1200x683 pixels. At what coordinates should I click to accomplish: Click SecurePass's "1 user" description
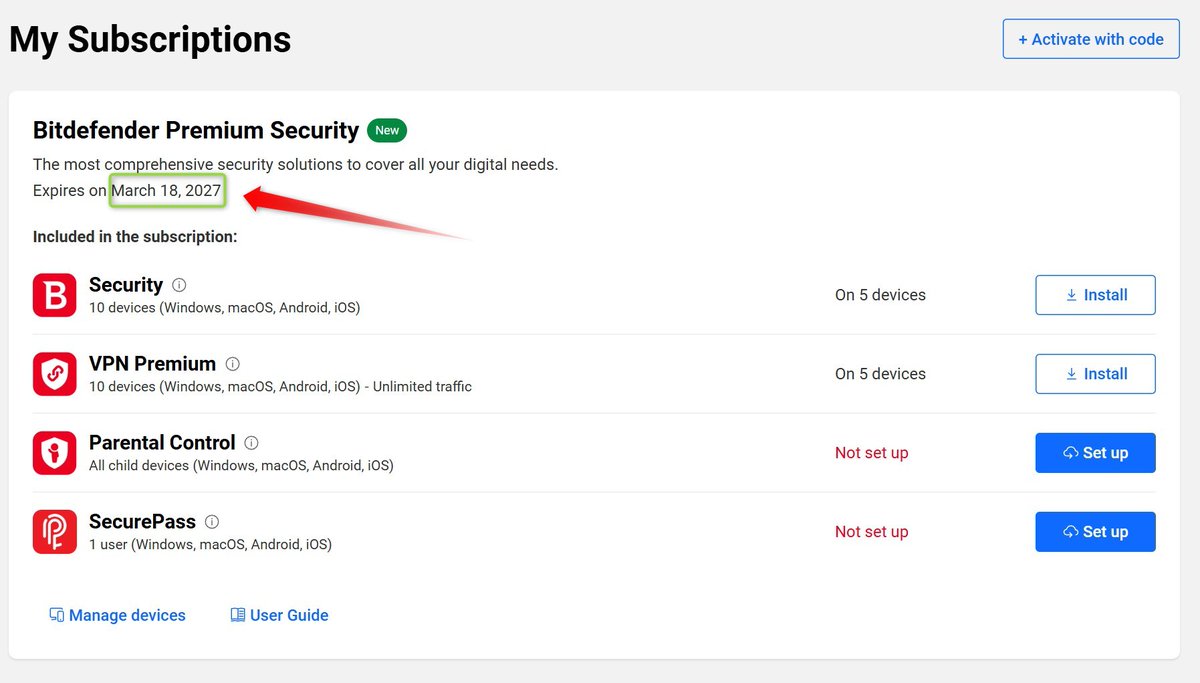210,545
